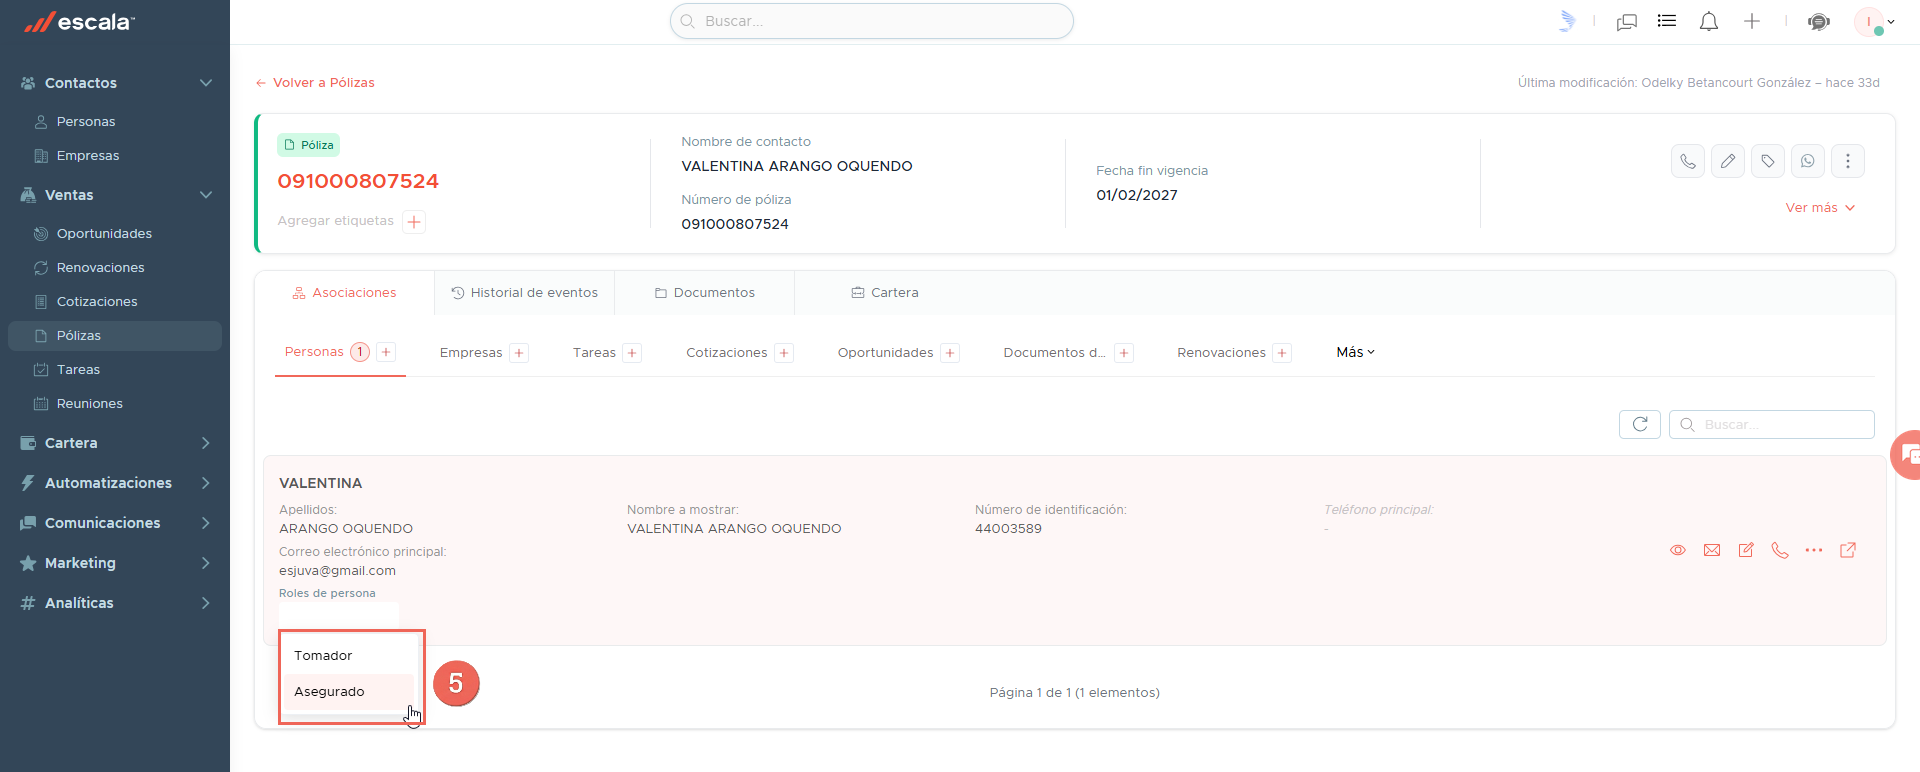
Task: Add a task with the plus beside Tareas
Action: [x=632, y=353]
